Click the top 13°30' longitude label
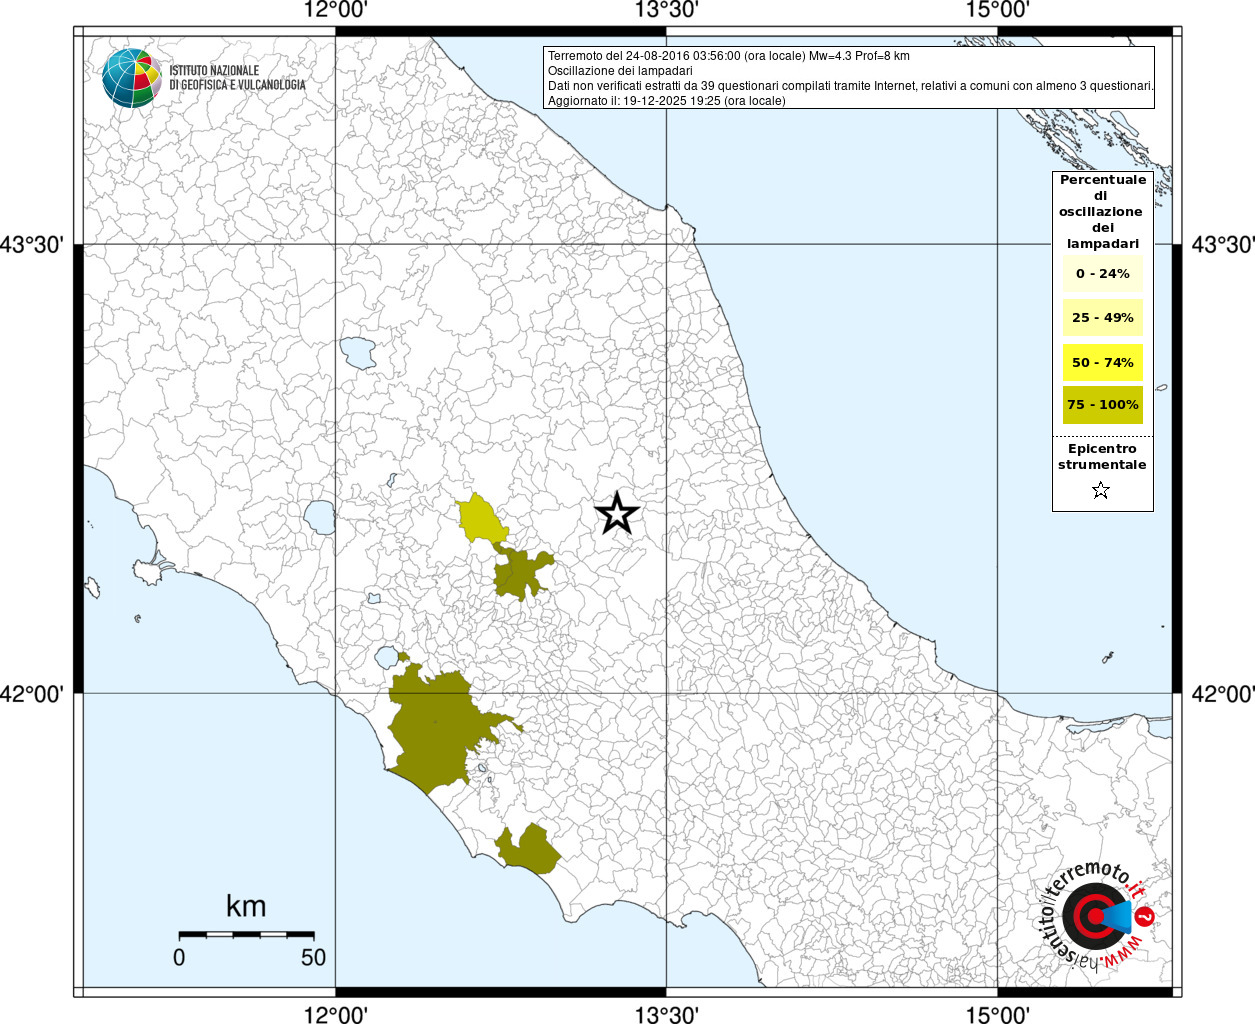The height and width of the screenshot is (1024, 1255). (x=666, y=10)
